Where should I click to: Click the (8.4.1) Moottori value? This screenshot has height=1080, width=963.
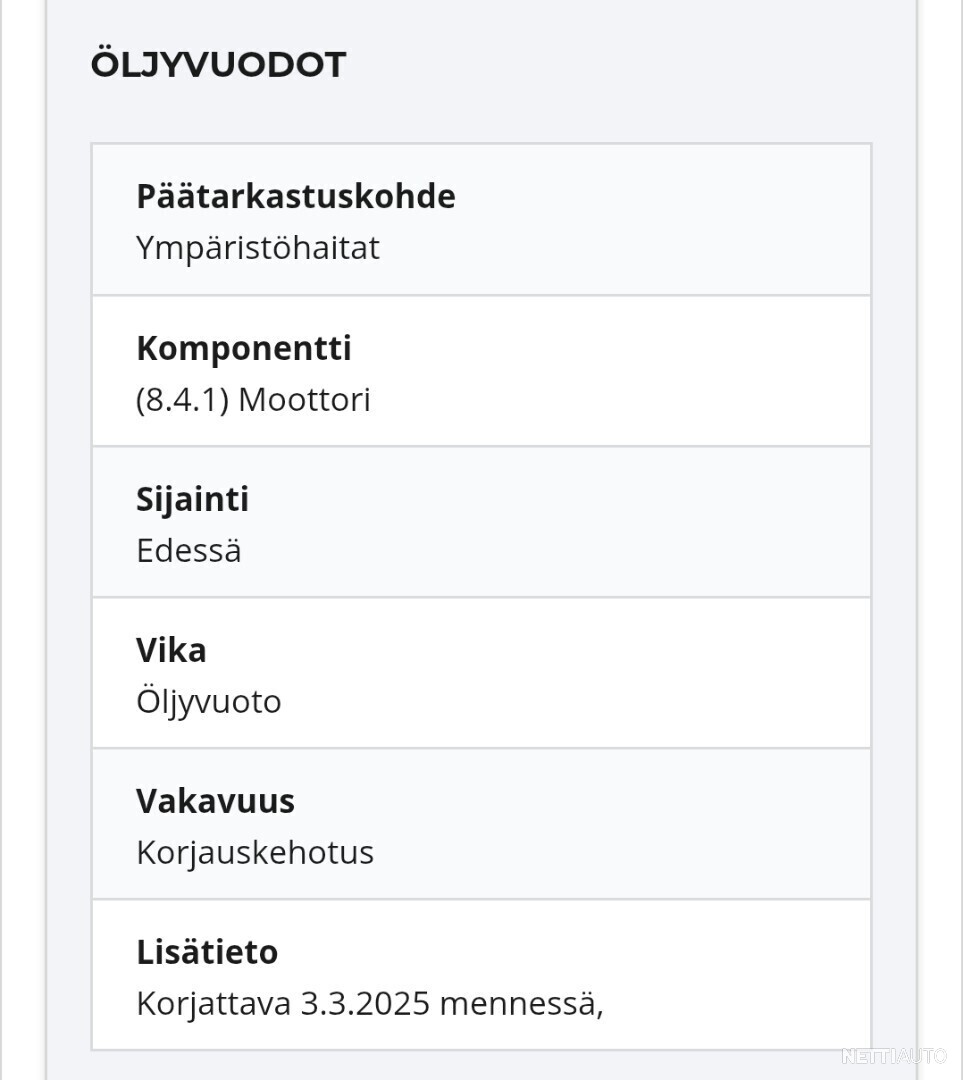click(253, 399)
